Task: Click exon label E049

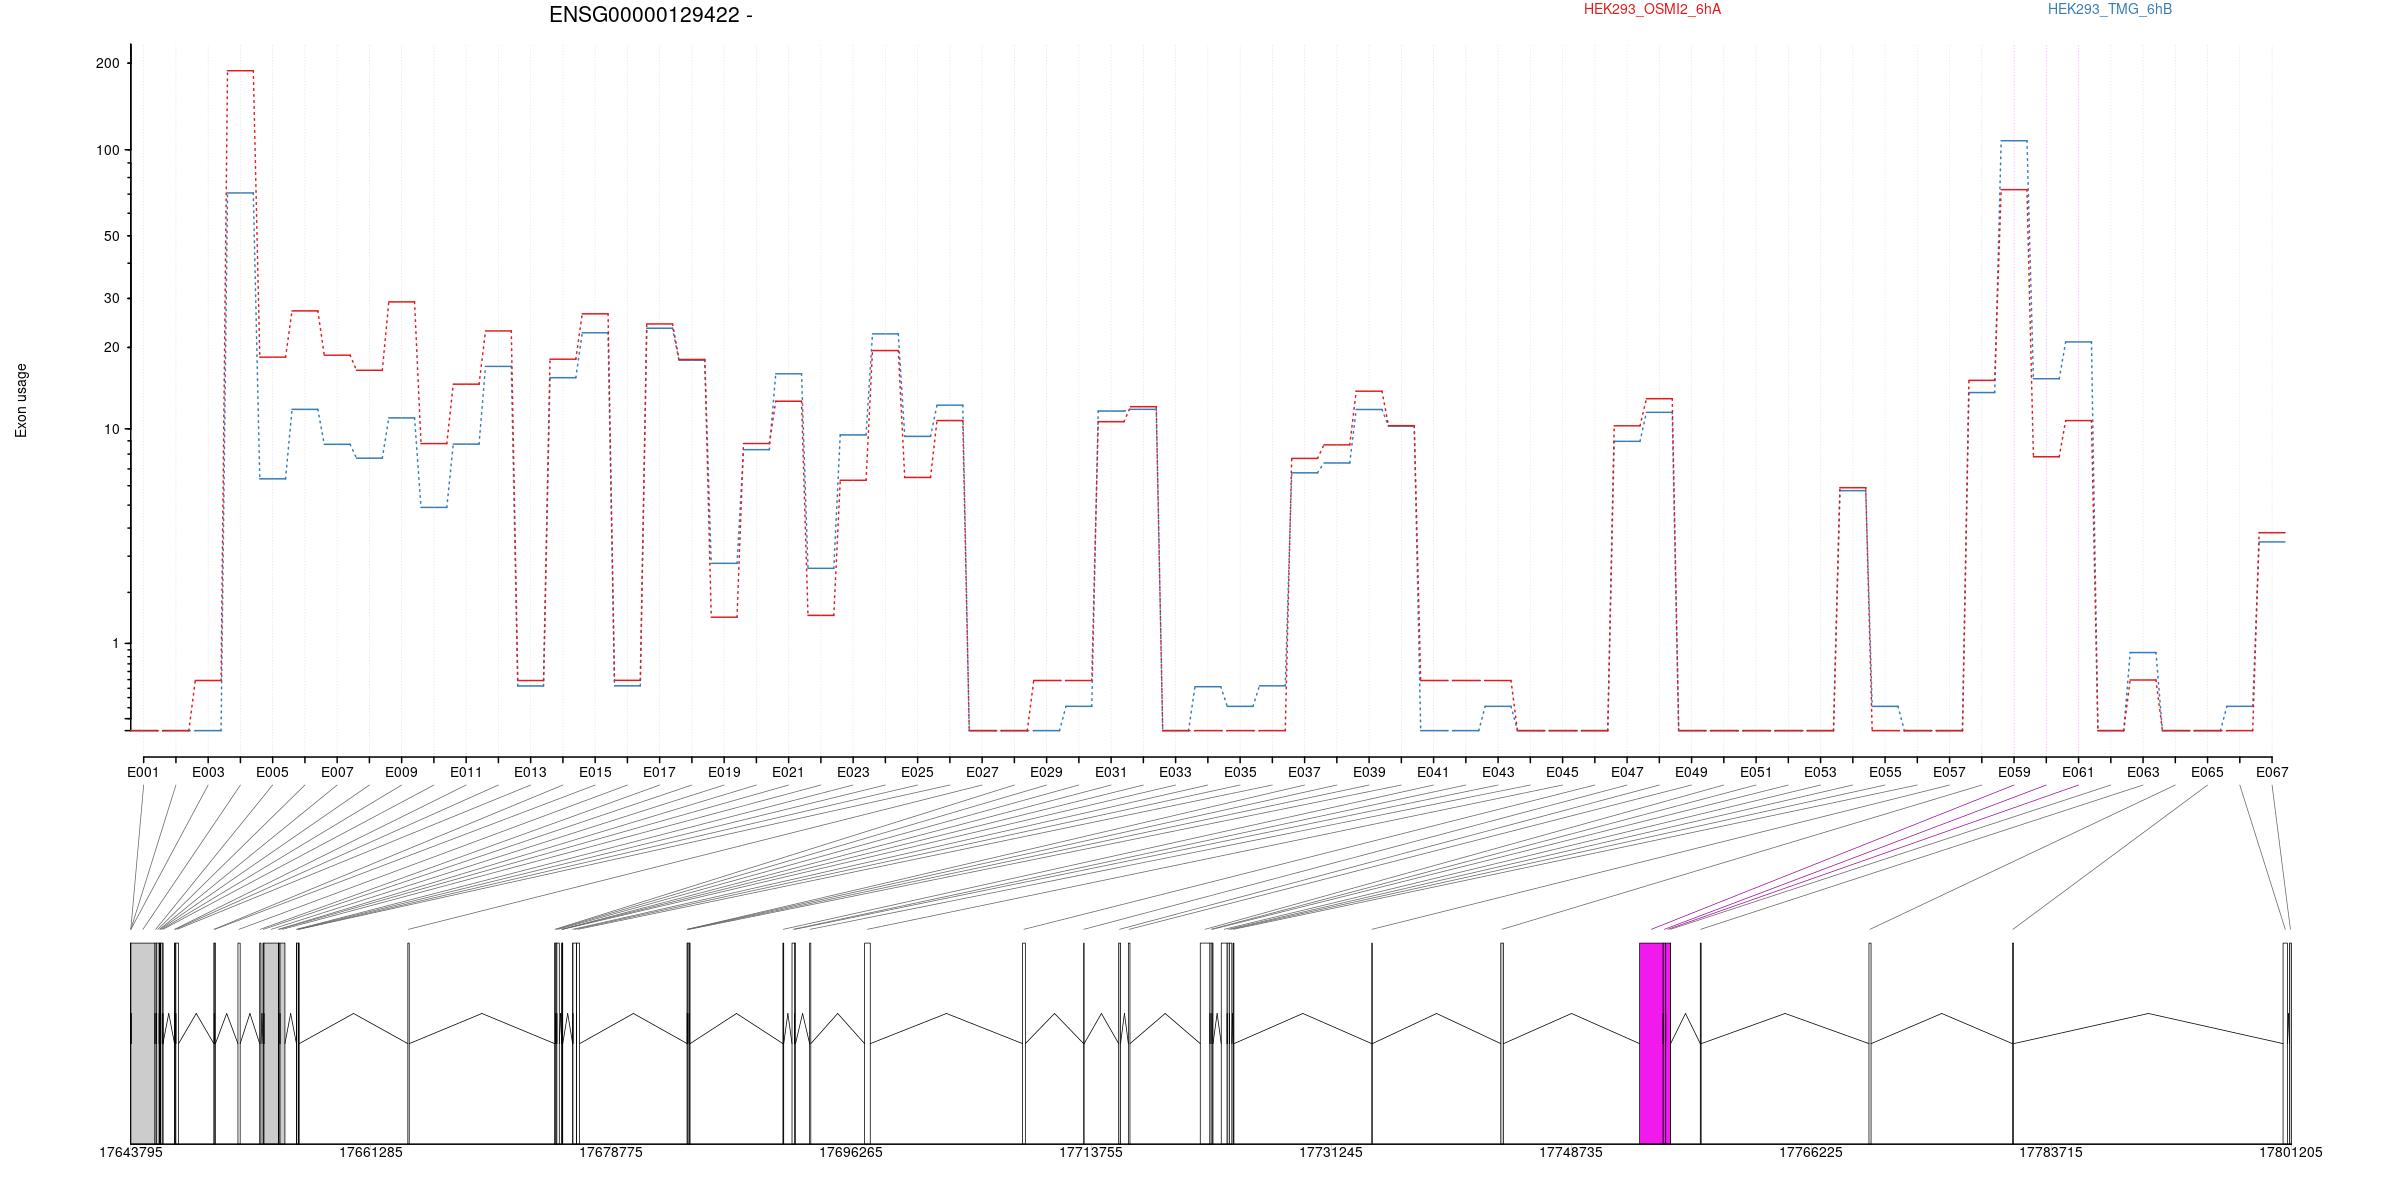Action: click(x=1691, y=772)
